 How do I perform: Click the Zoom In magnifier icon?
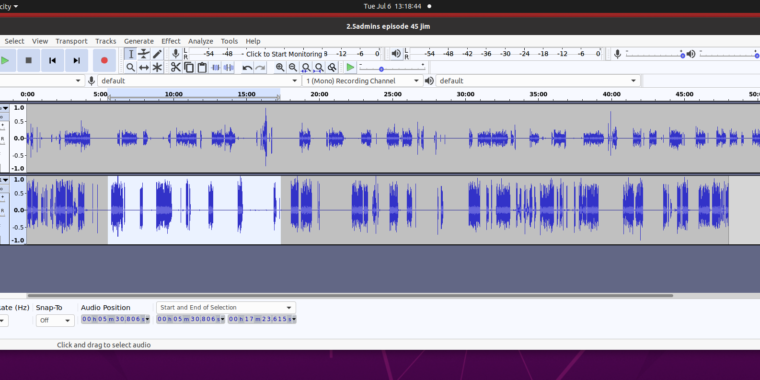[x=280, y=67]
